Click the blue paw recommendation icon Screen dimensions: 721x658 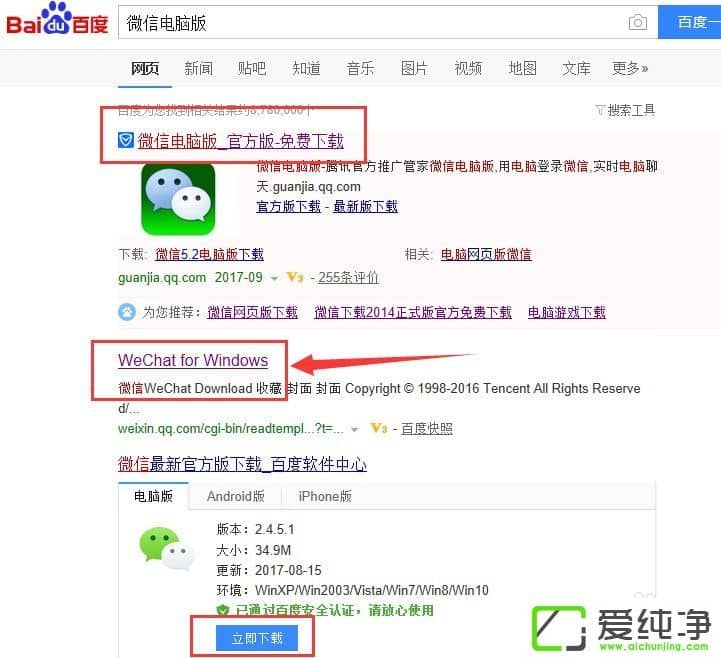[127, 312]
